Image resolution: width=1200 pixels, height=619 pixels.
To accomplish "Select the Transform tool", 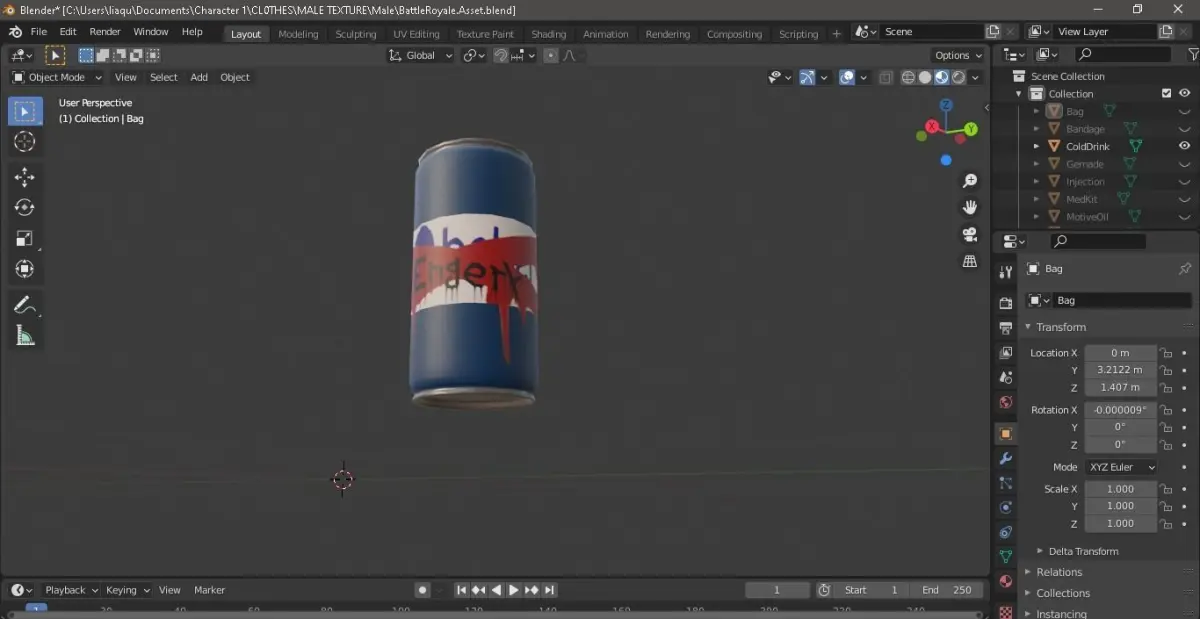I will [x=25, y=269].
